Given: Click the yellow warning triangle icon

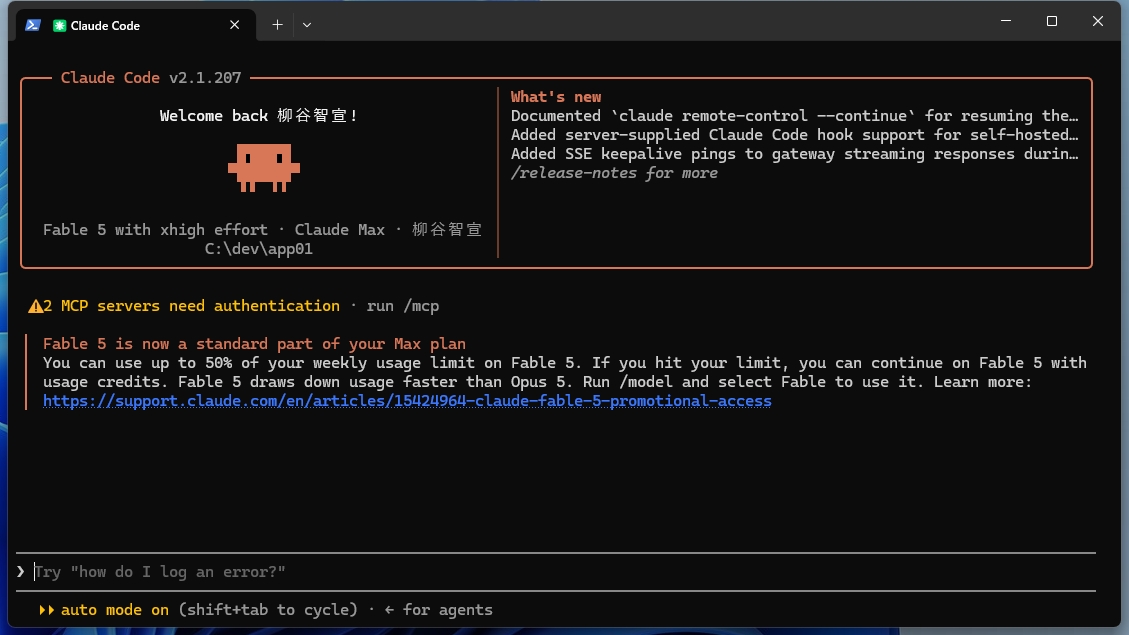Looking at the screenshot, I should click(35, 307).
